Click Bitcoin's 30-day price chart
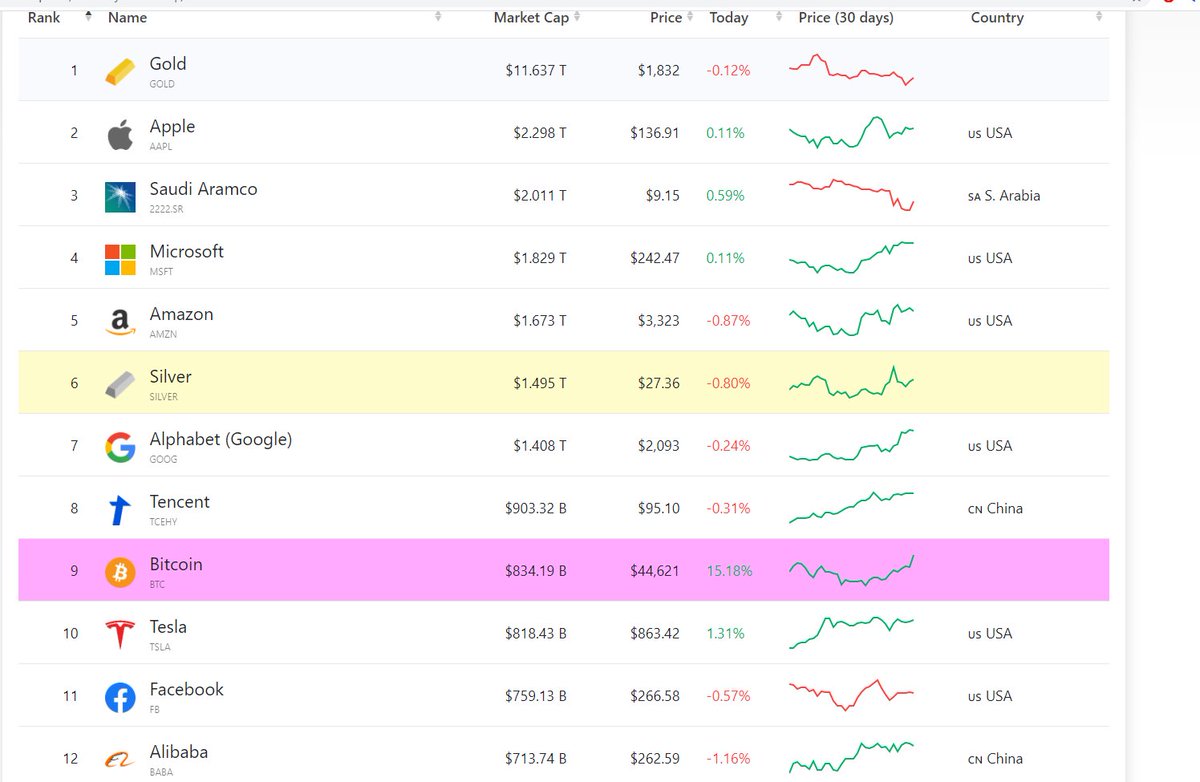This screenshot has width=1200, height=782. point(851,570)
